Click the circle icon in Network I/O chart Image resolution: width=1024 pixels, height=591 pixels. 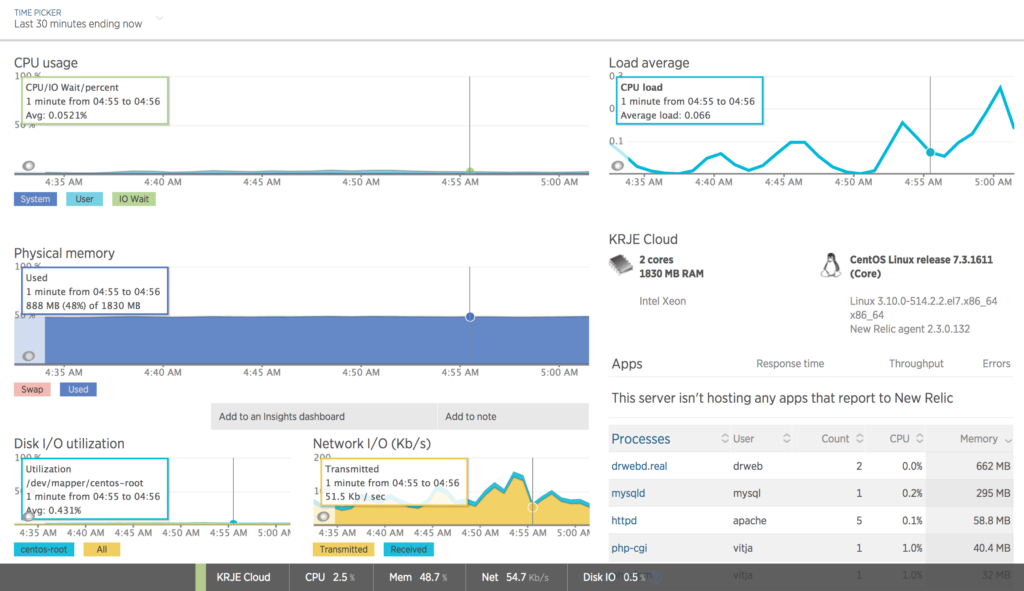[x=323, y=517]
